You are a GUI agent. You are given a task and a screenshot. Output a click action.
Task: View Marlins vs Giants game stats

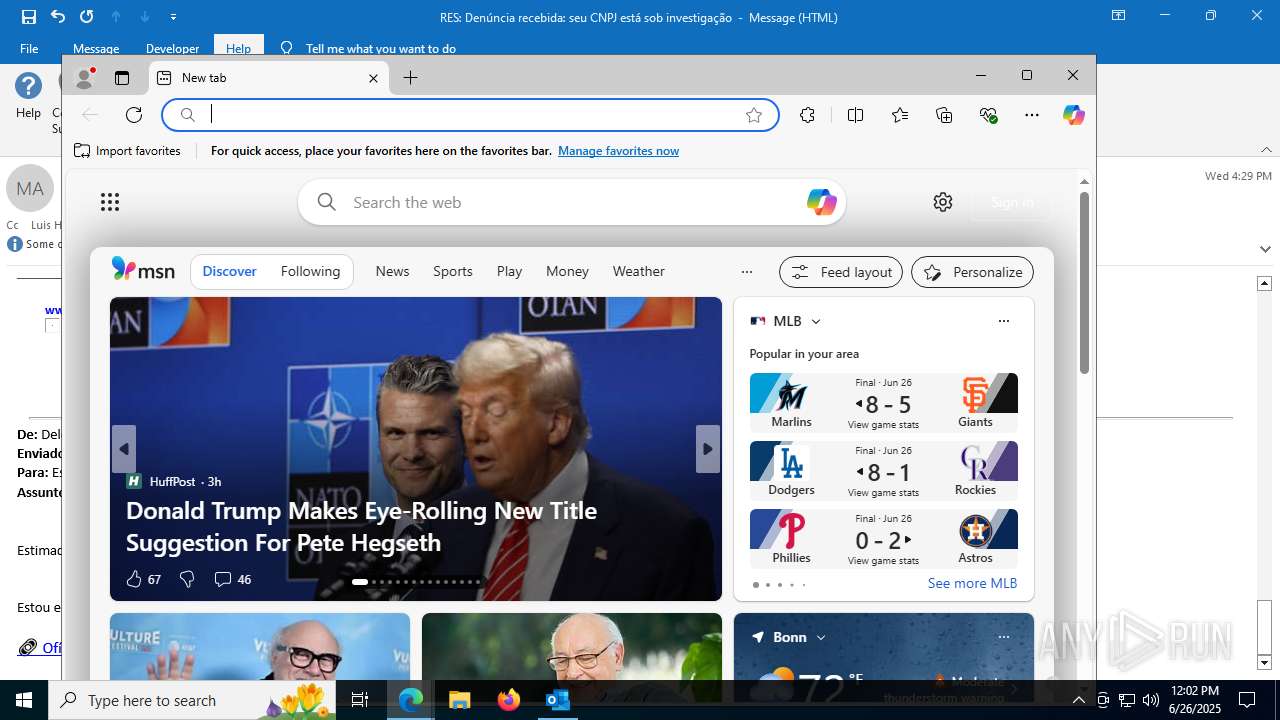point(883,425)
